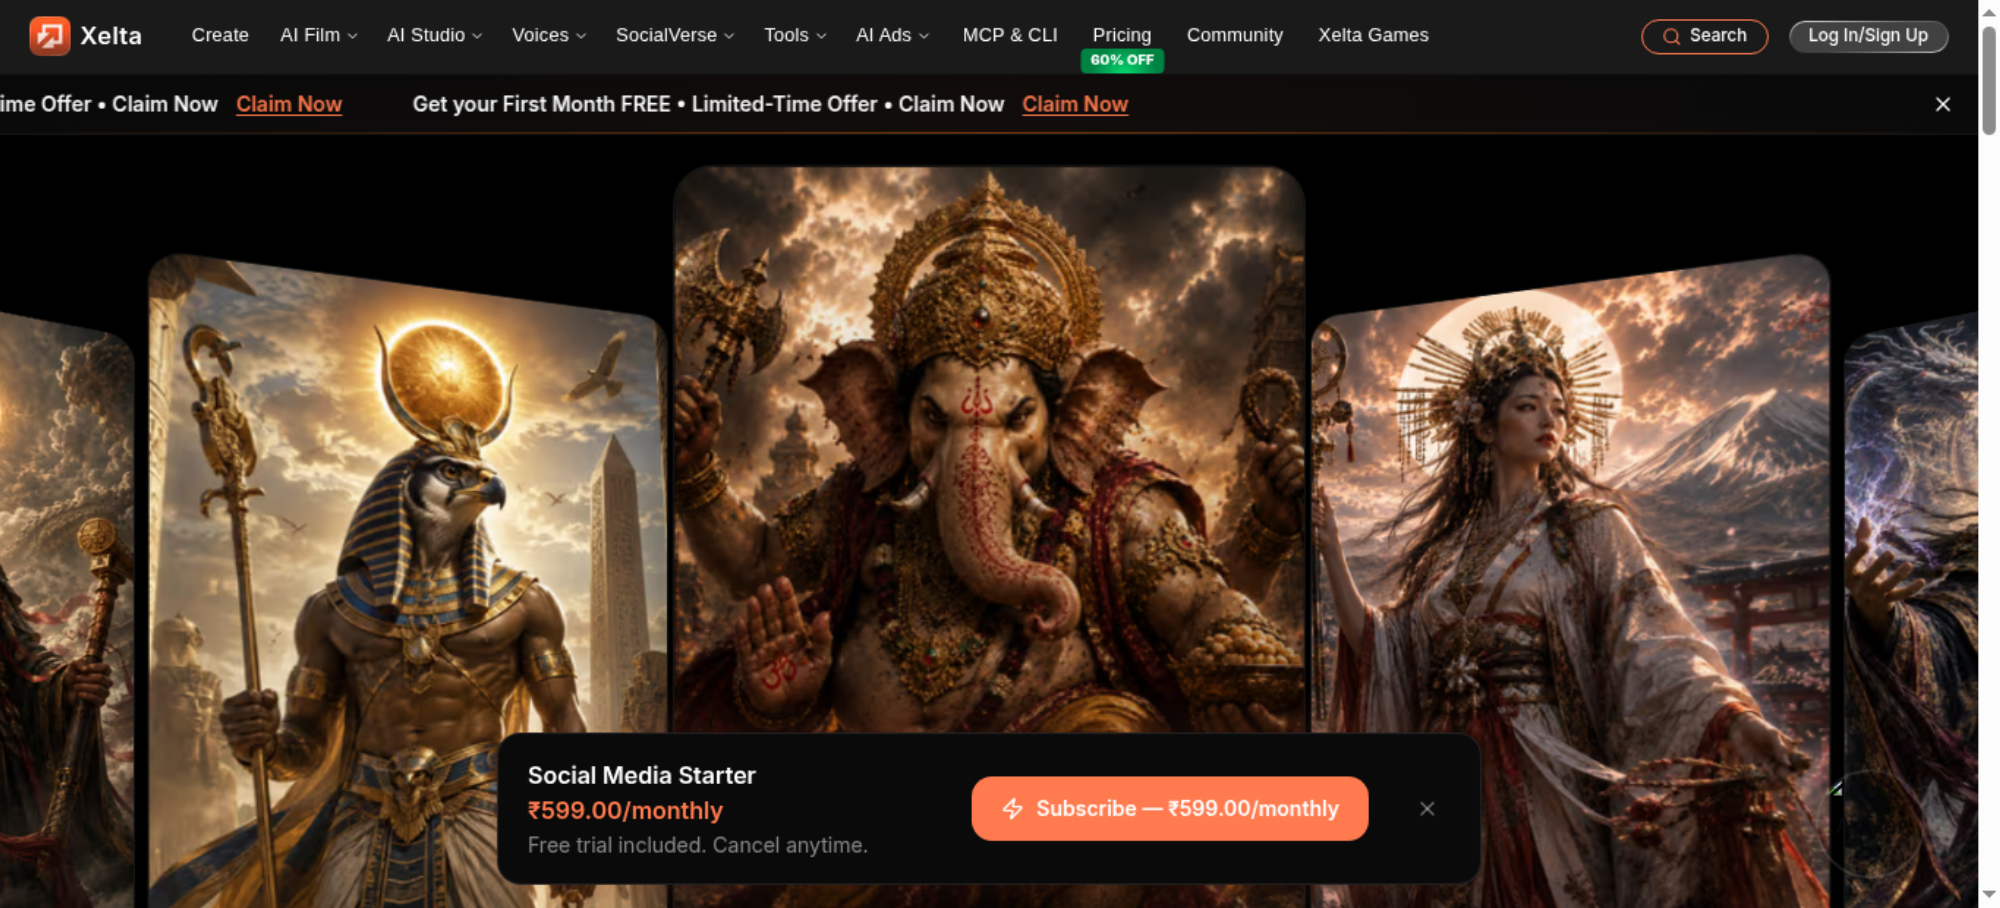
Task: Click the magnifier icon in Search
Action: pos(1671,37)
